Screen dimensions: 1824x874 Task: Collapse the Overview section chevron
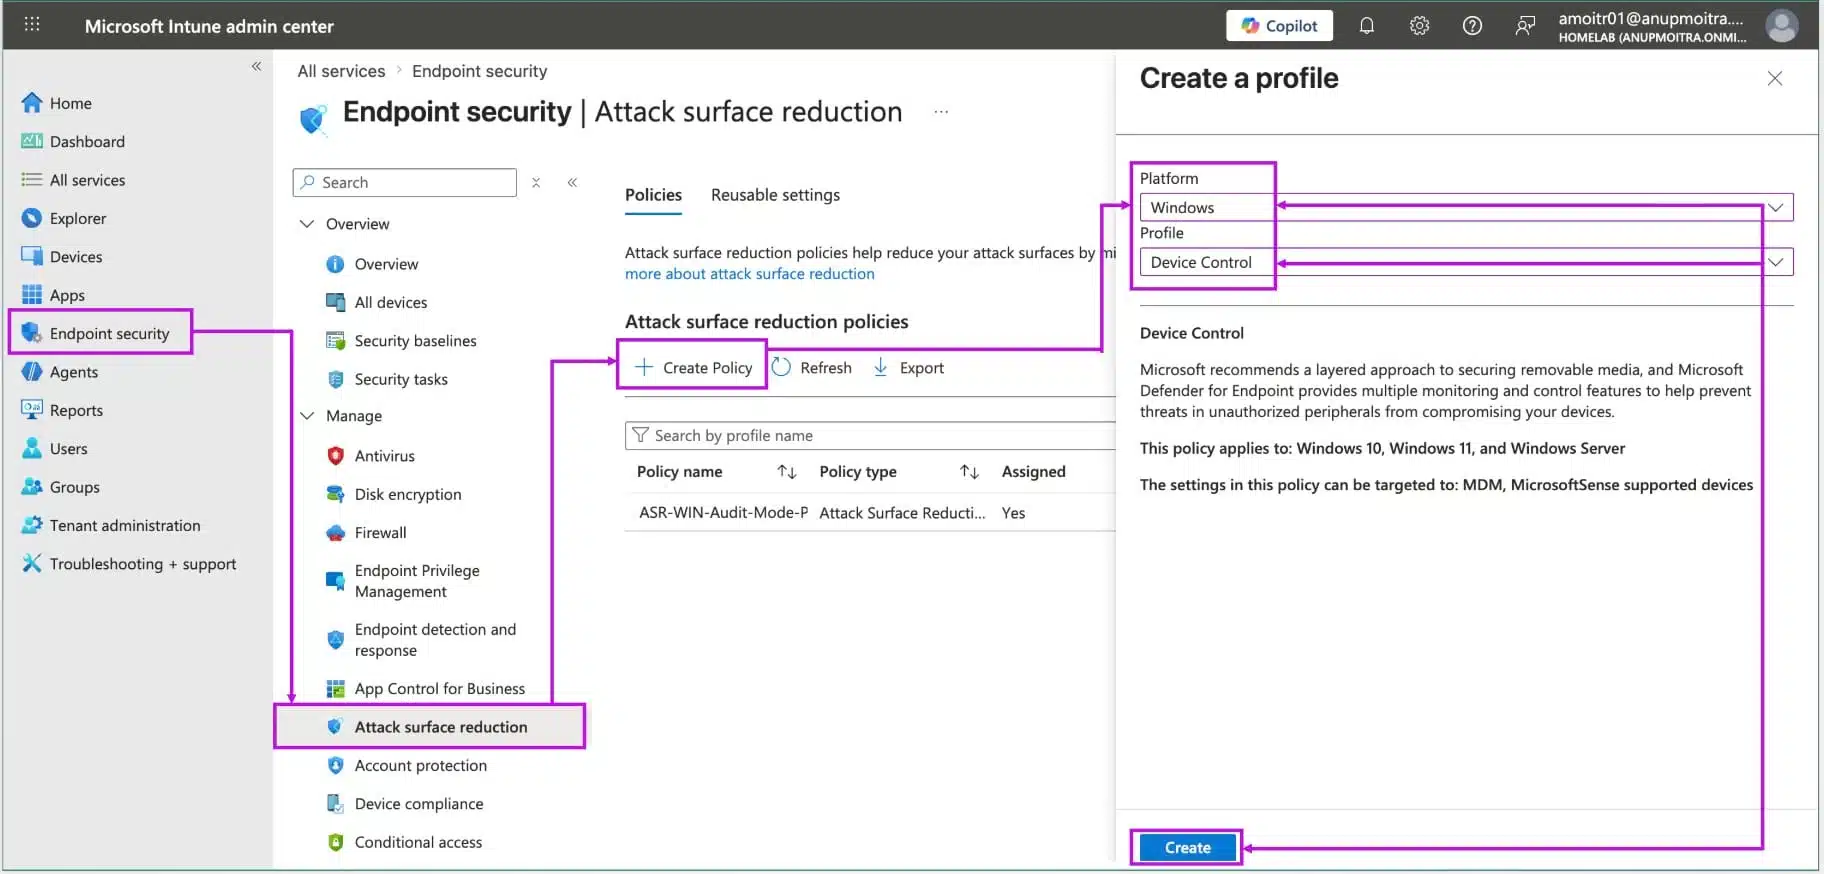[x=307, y=224]
